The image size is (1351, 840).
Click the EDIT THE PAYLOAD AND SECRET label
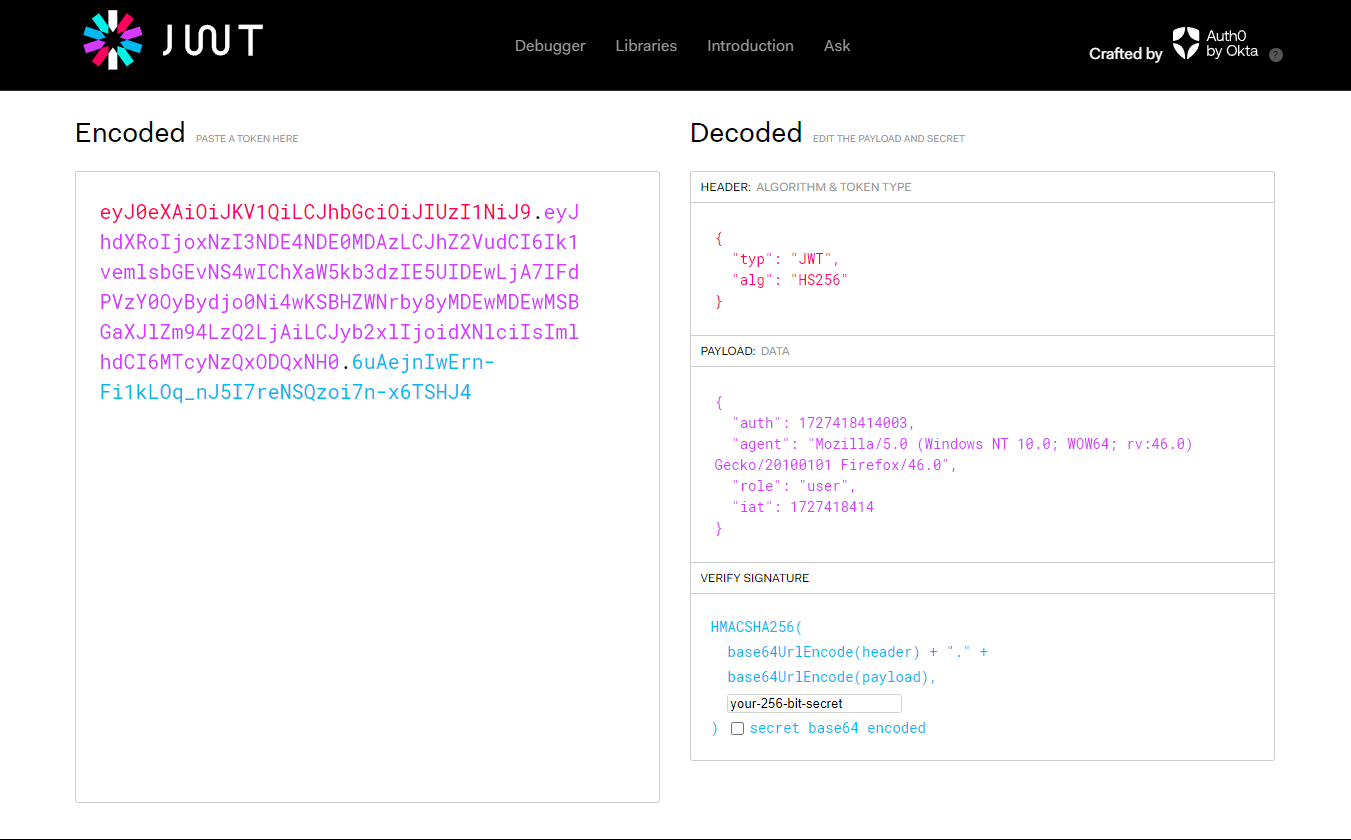tap(889, 139)
